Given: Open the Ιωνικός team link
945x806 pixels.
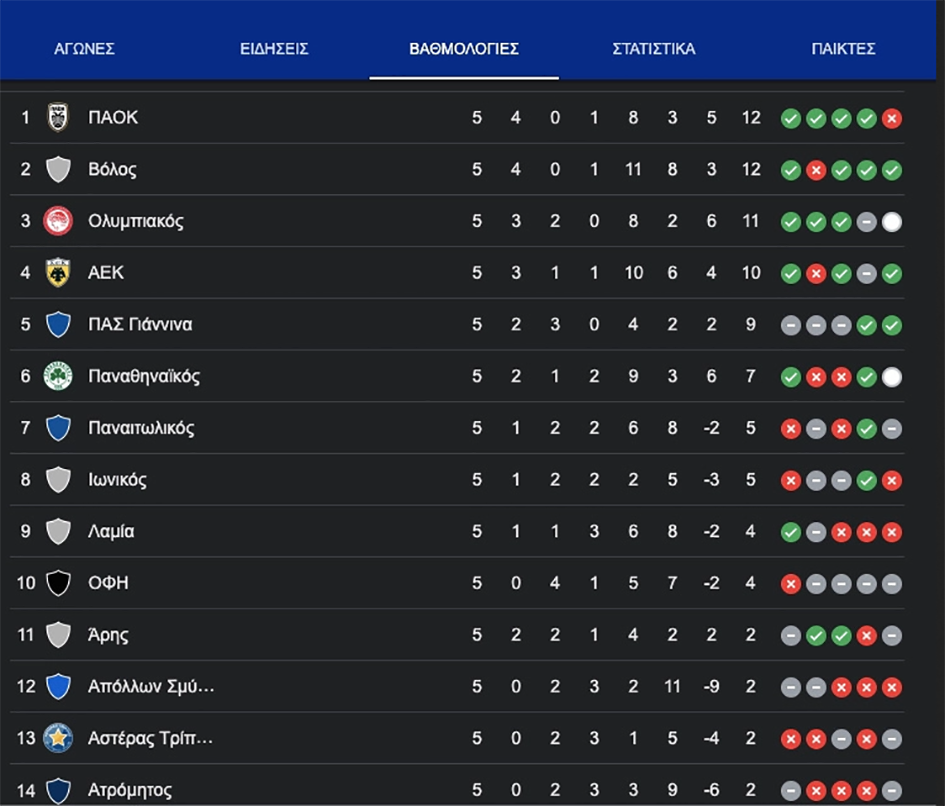Looking at the screenshot, I should click(117, 480).
